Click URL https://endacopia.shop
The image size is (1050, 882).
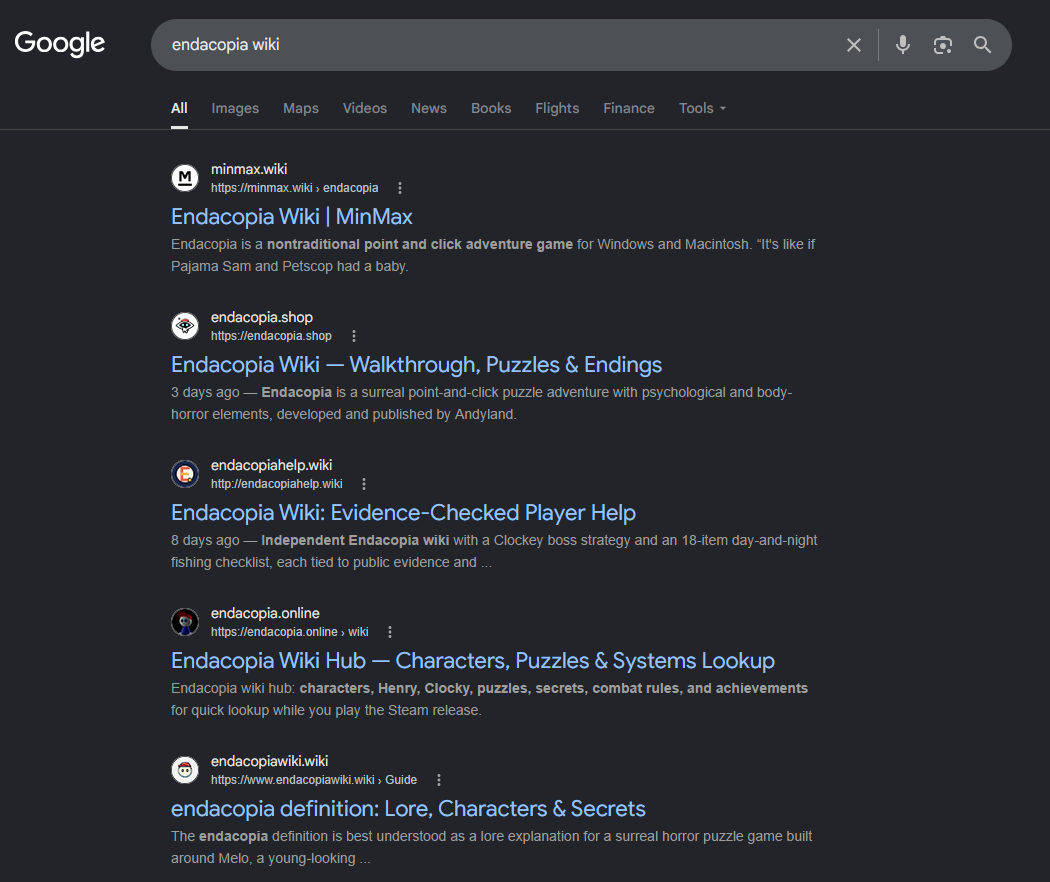point(271,336)
